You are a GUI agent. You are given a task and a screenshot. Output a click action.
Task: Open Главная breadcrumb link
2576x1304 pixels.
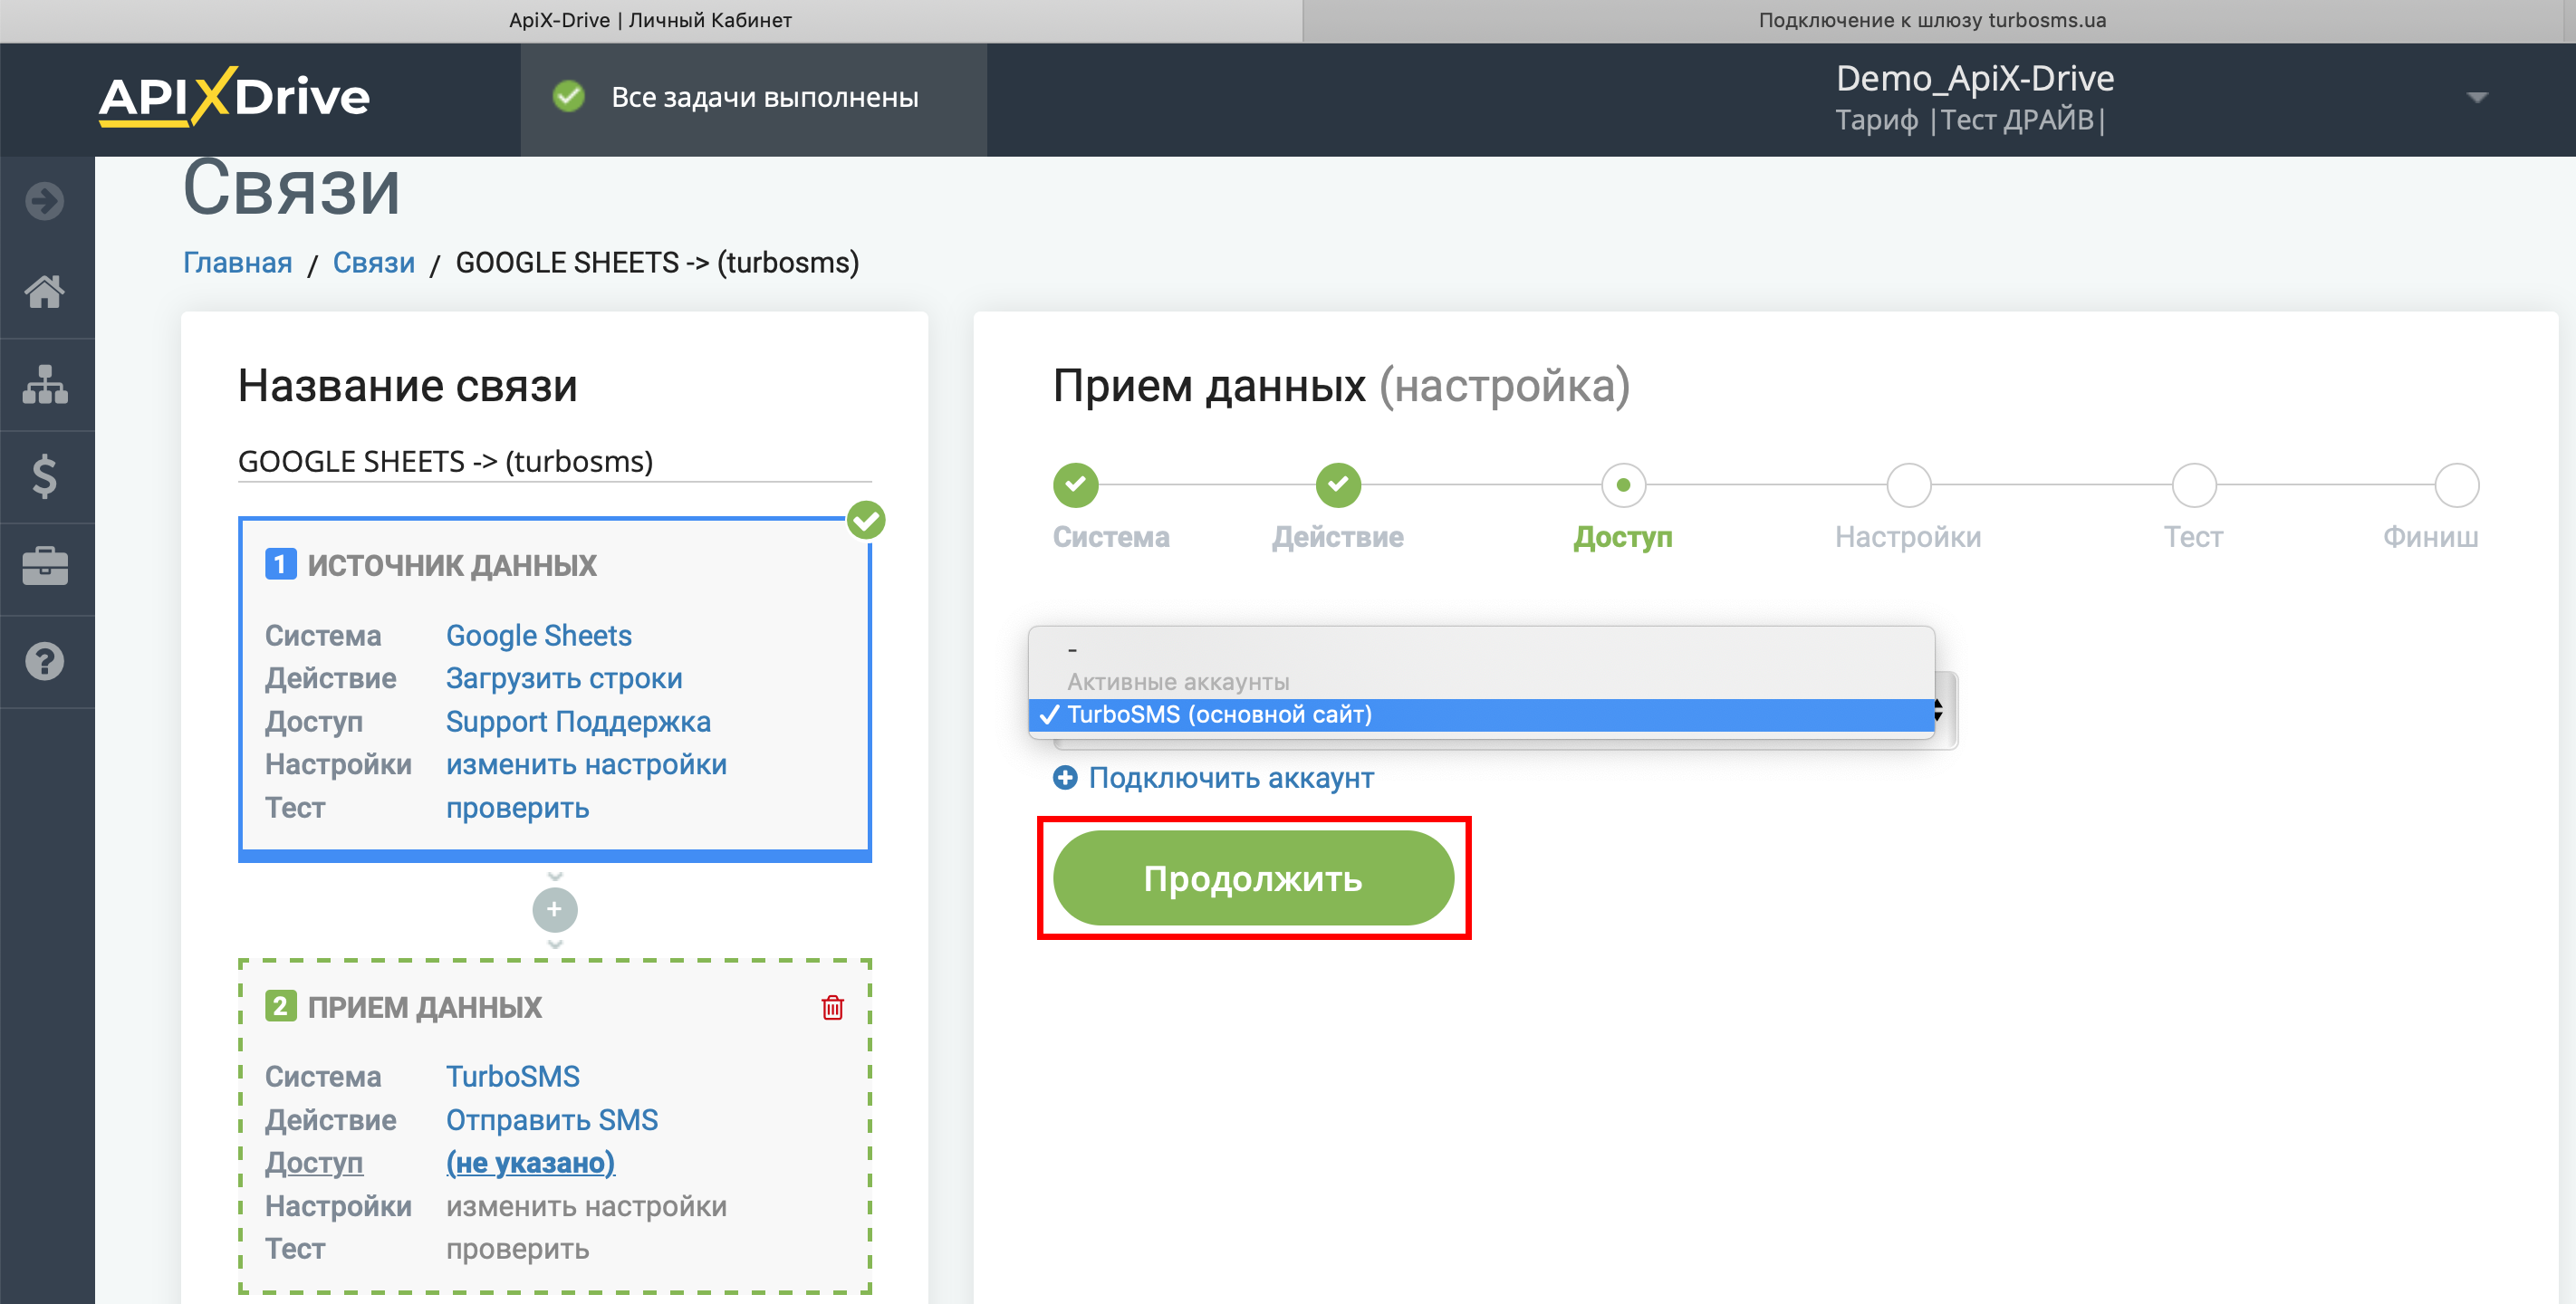pos(237,262)
